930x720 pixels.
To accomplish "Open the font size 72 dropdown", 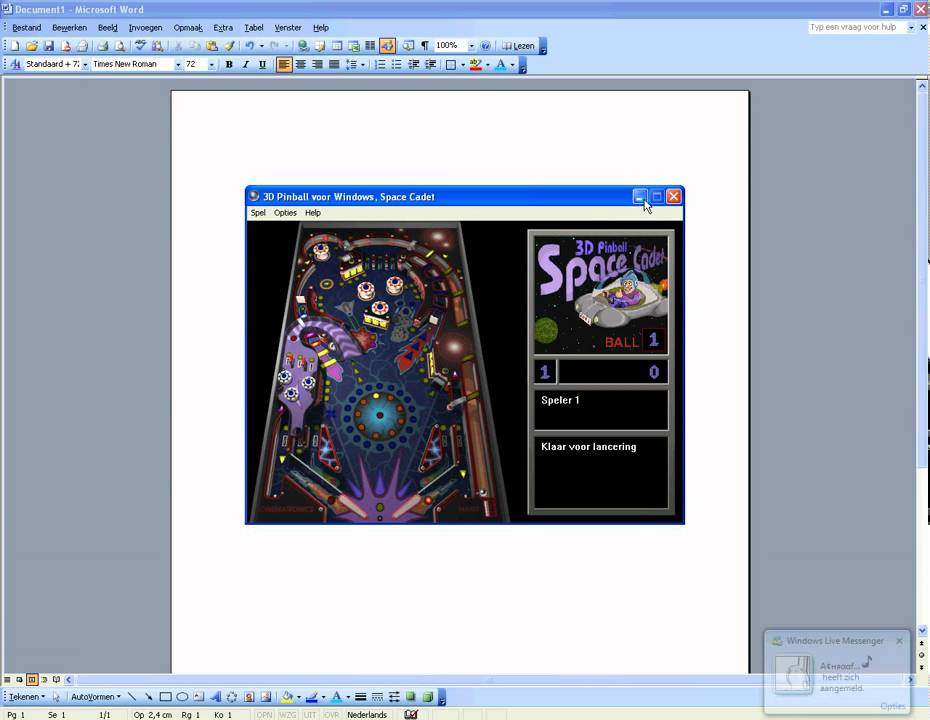I will coord(212,64).
